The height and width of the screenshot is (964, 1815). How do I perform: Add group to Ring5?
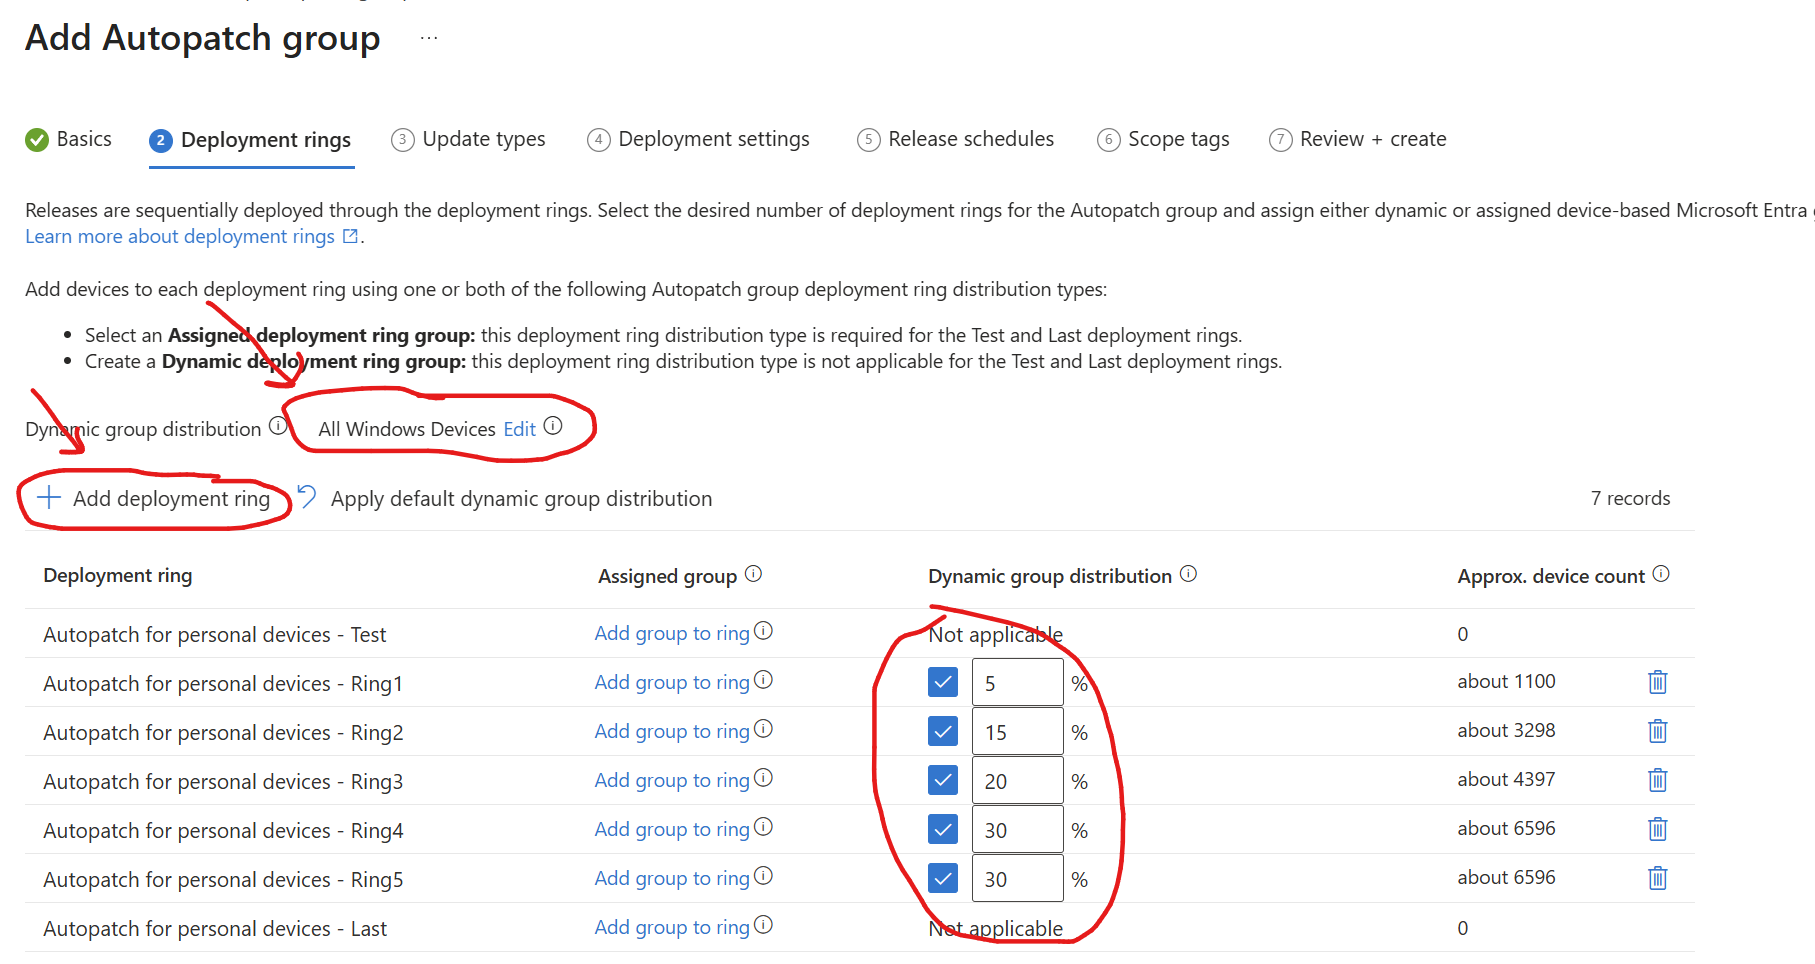pyautogui.click(x=672, y=878)
